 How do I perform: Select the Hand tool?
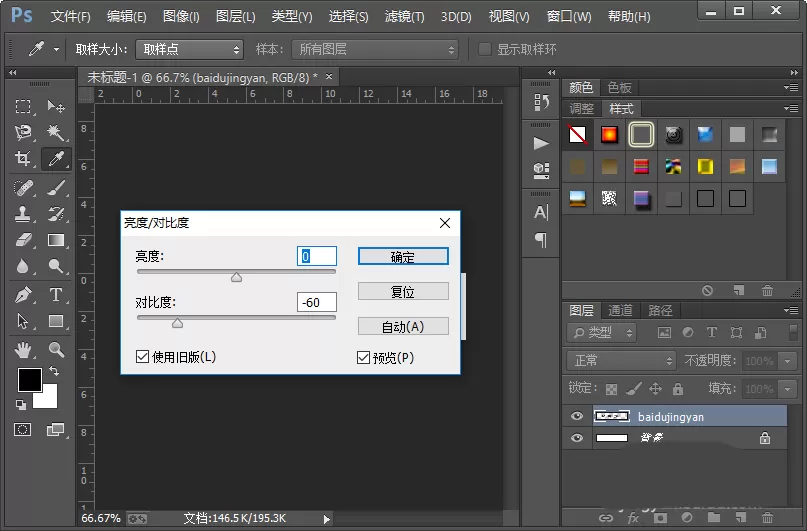click(x=23, y=350)
